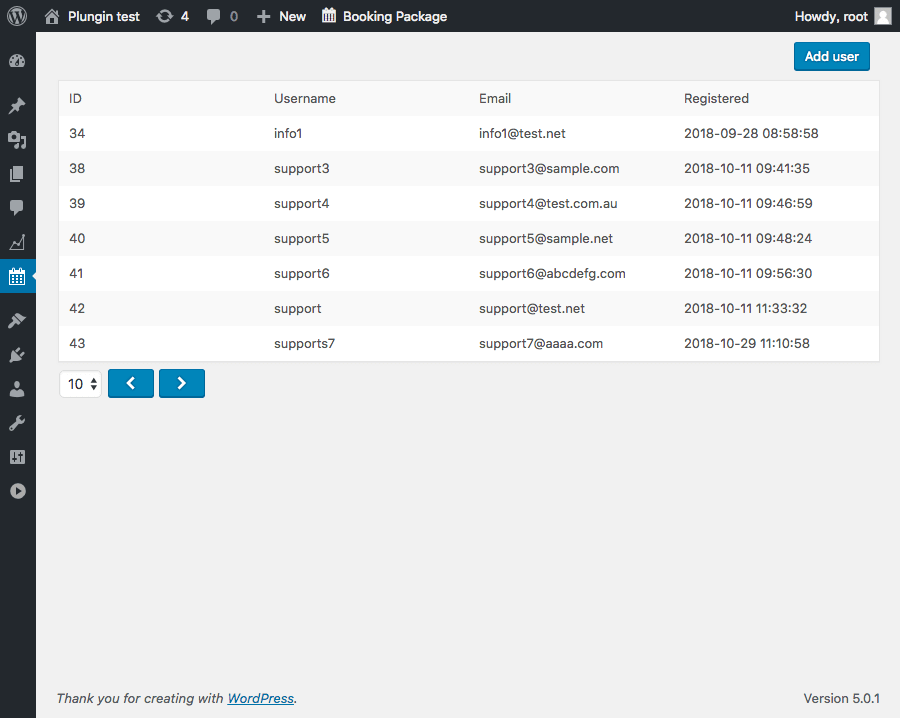Click email support4@test.com.au
This screenshot has width=900, height=718.
coord(548,204)
